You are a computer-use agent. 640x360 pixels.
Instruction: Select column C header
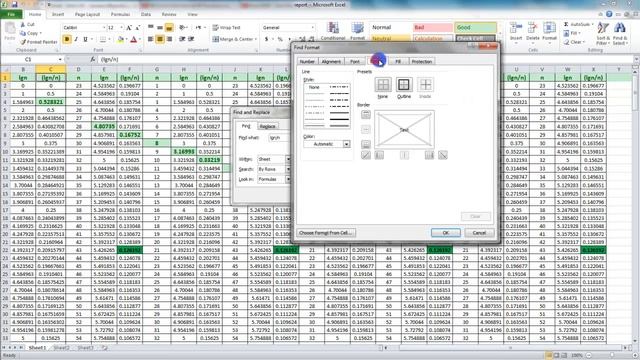click(x=51, y=69)
